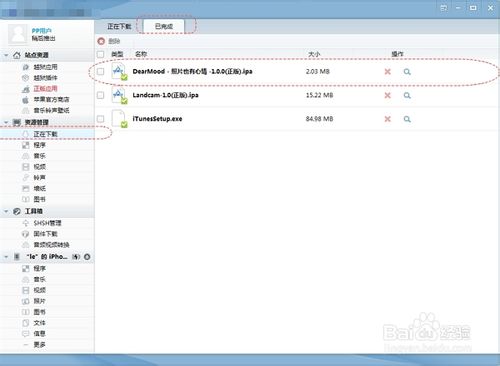Tick the Landcam ipa checkbox
Image resolution: width=500 pixels, height=366 pixels.
[100, 95]
